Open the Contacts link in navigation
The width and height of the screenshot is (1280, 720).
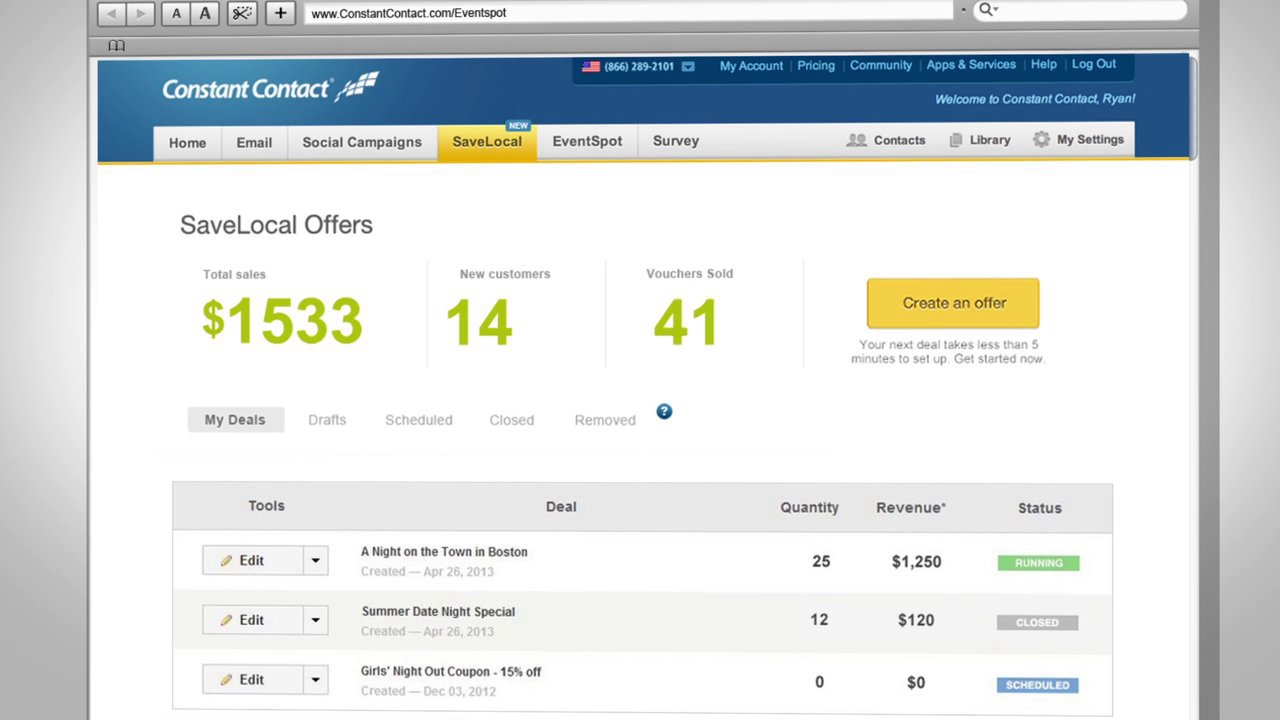pyautogui.click(x=900, y=140)
